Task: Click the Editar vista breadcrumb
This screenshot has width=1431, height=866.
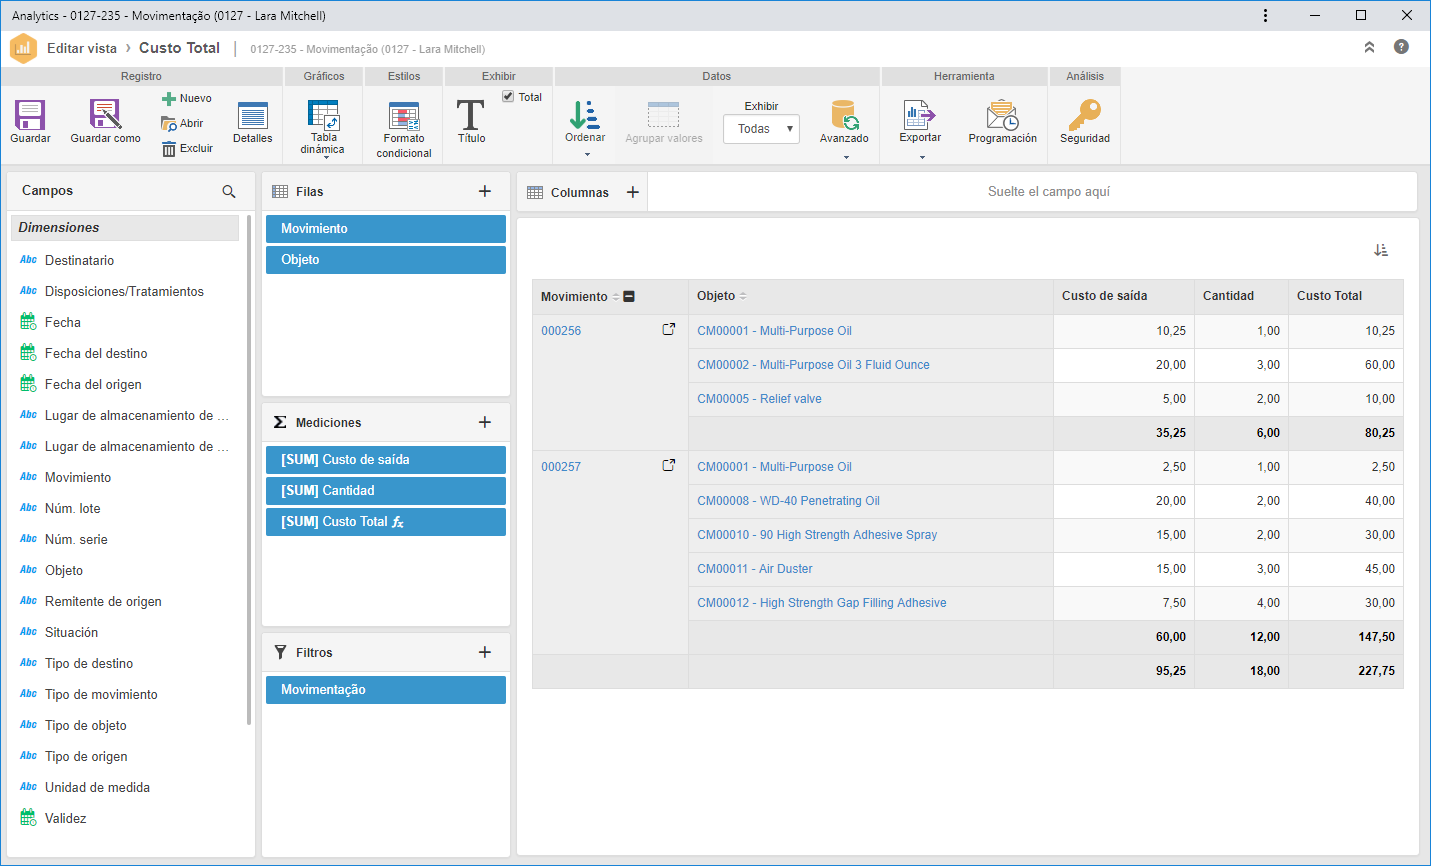Action: [x=82, y=48]
